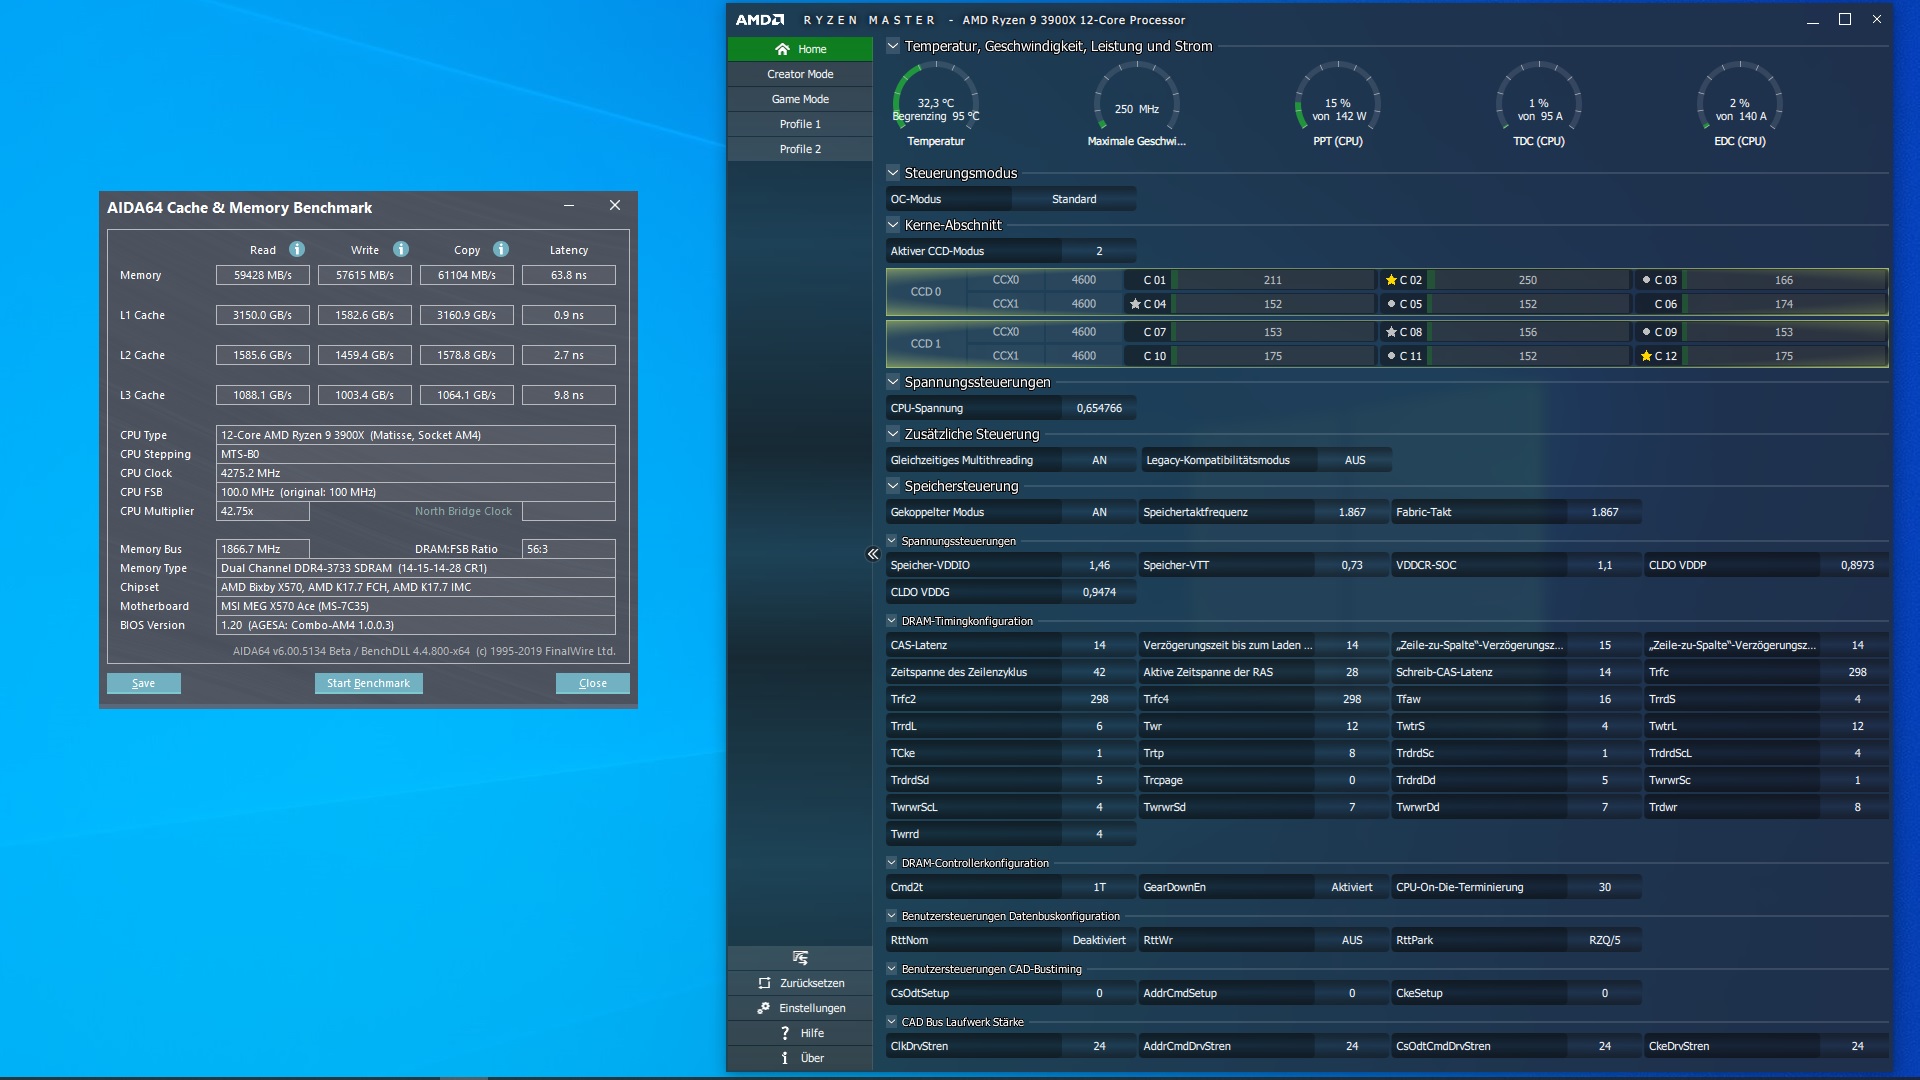Click the Zurücksetzen reset icon
Viewport: 1920px width, 1080px height.
tap(765, 983)
